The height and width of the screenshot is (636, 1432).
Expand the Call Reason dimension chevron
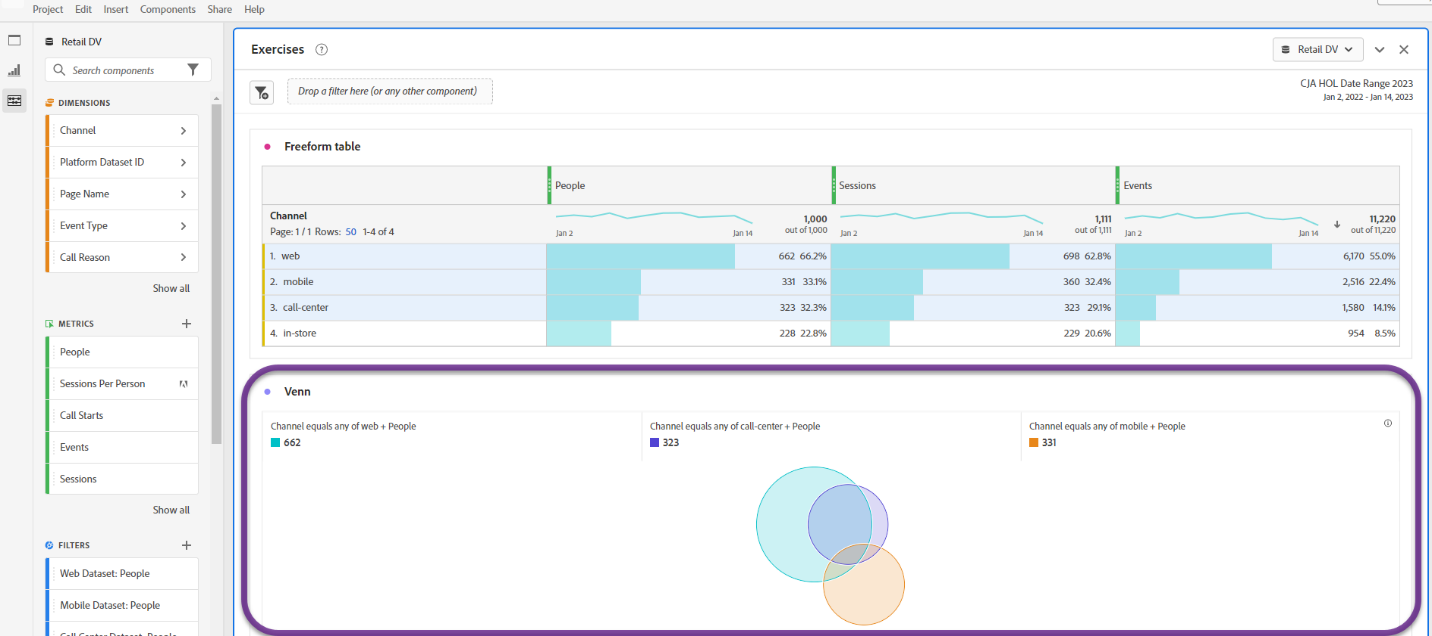183,258
